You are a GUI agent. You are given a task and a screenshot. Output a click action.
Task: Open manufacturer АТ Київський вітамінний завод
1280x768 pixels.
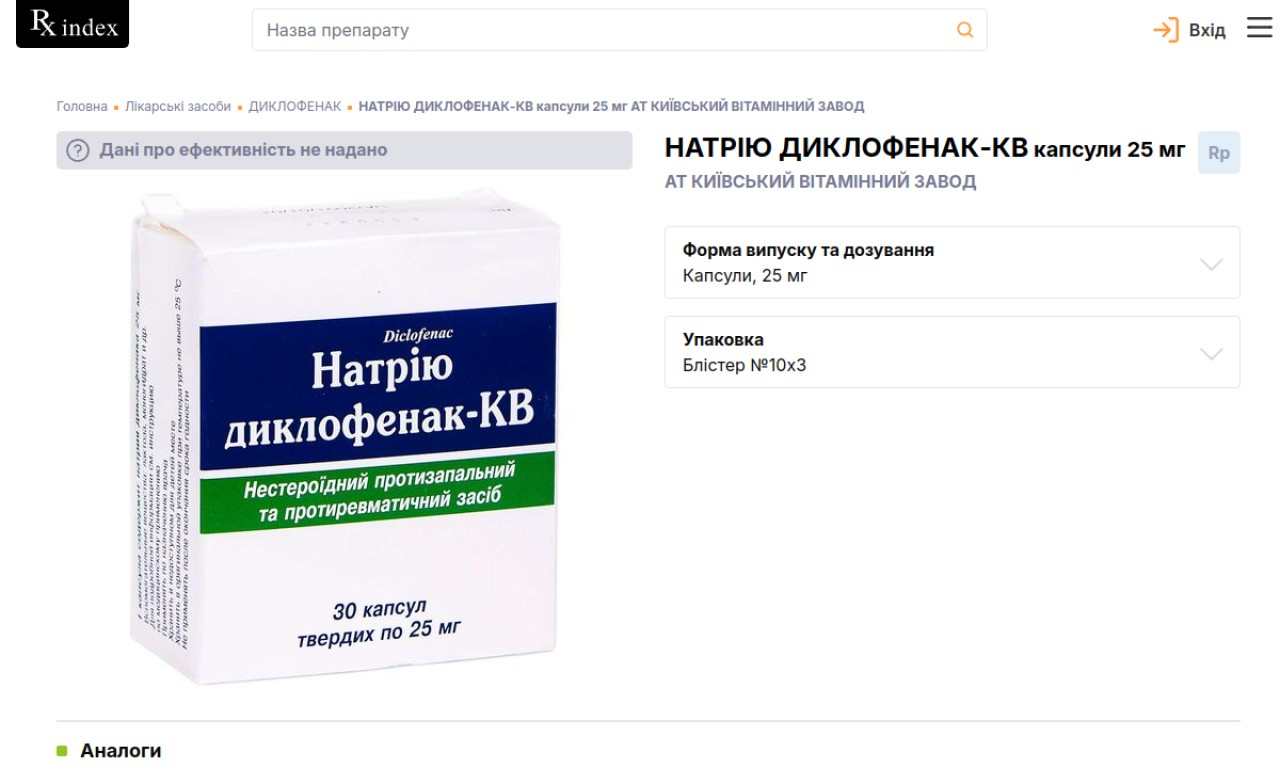tap(820, 182)
